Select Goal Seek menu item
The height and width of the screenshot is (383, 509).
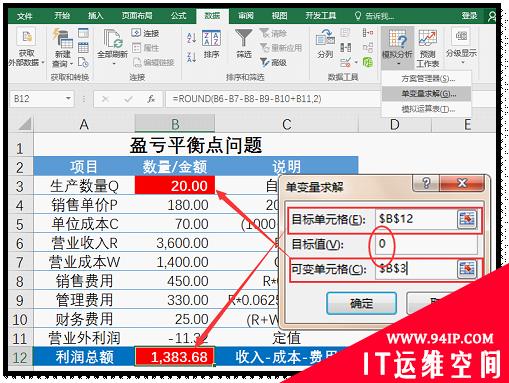coord(427,94)
